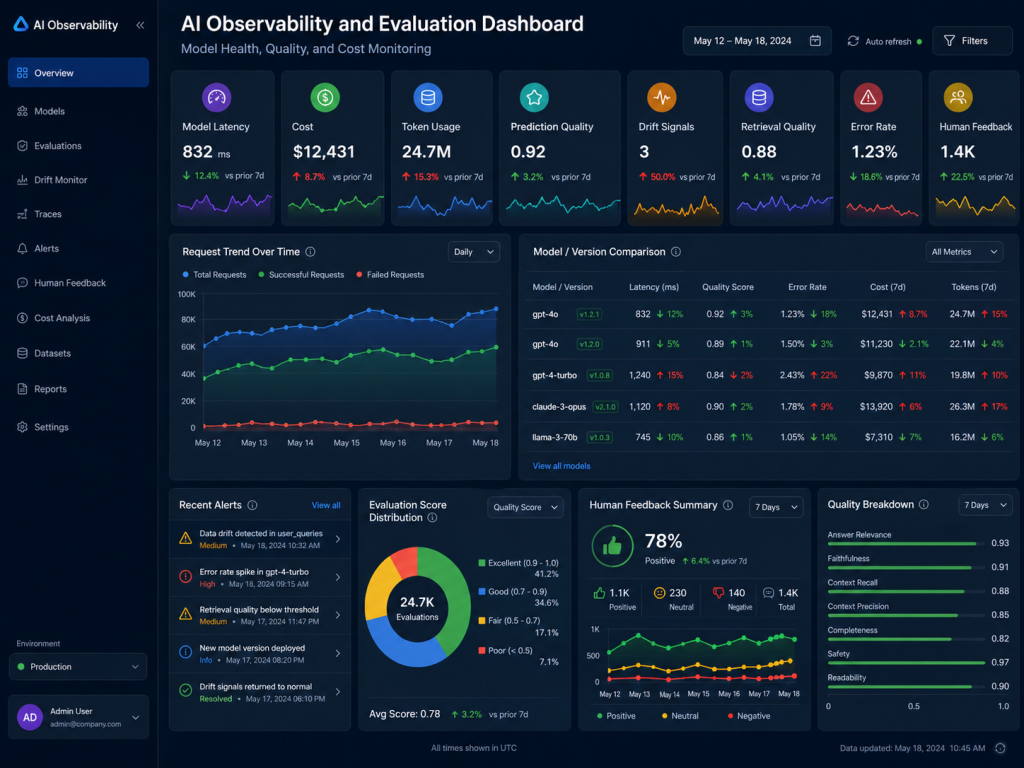
Task: Click View all models link
Action: [x=561, y=466]
